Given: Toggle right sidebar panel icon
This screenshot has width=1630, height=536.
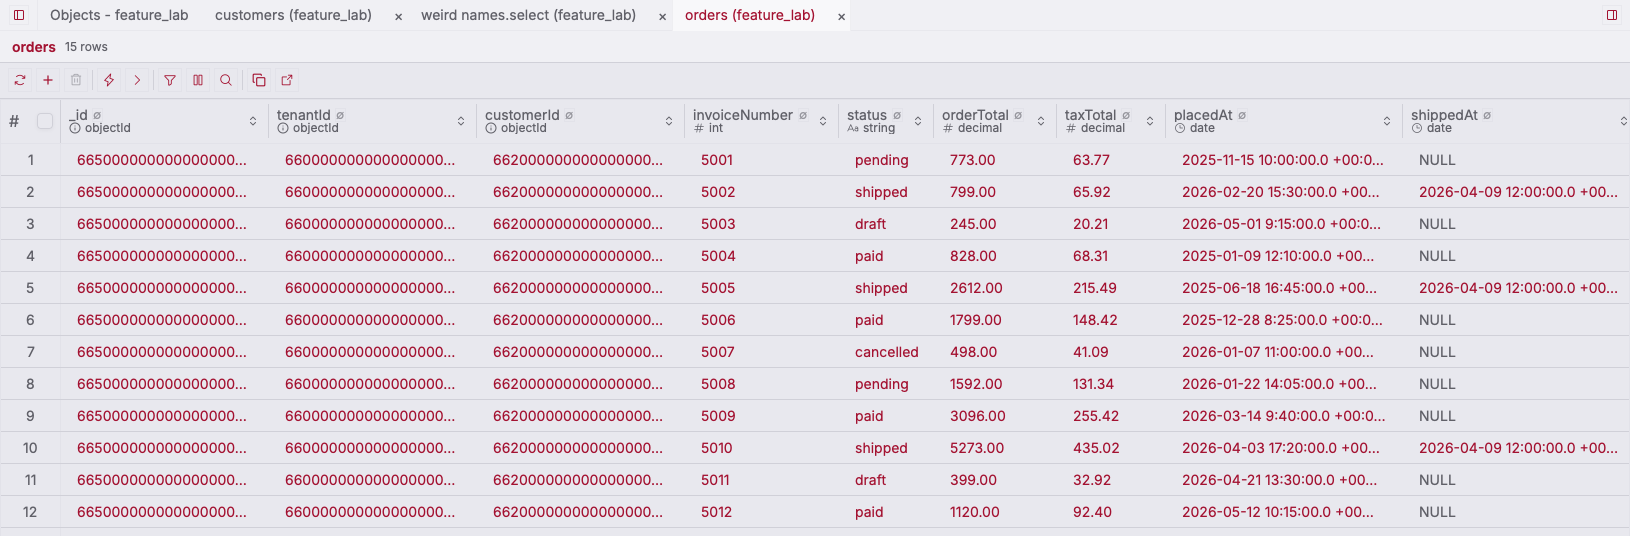Looking at the screenshot, I should [1612, 15].
